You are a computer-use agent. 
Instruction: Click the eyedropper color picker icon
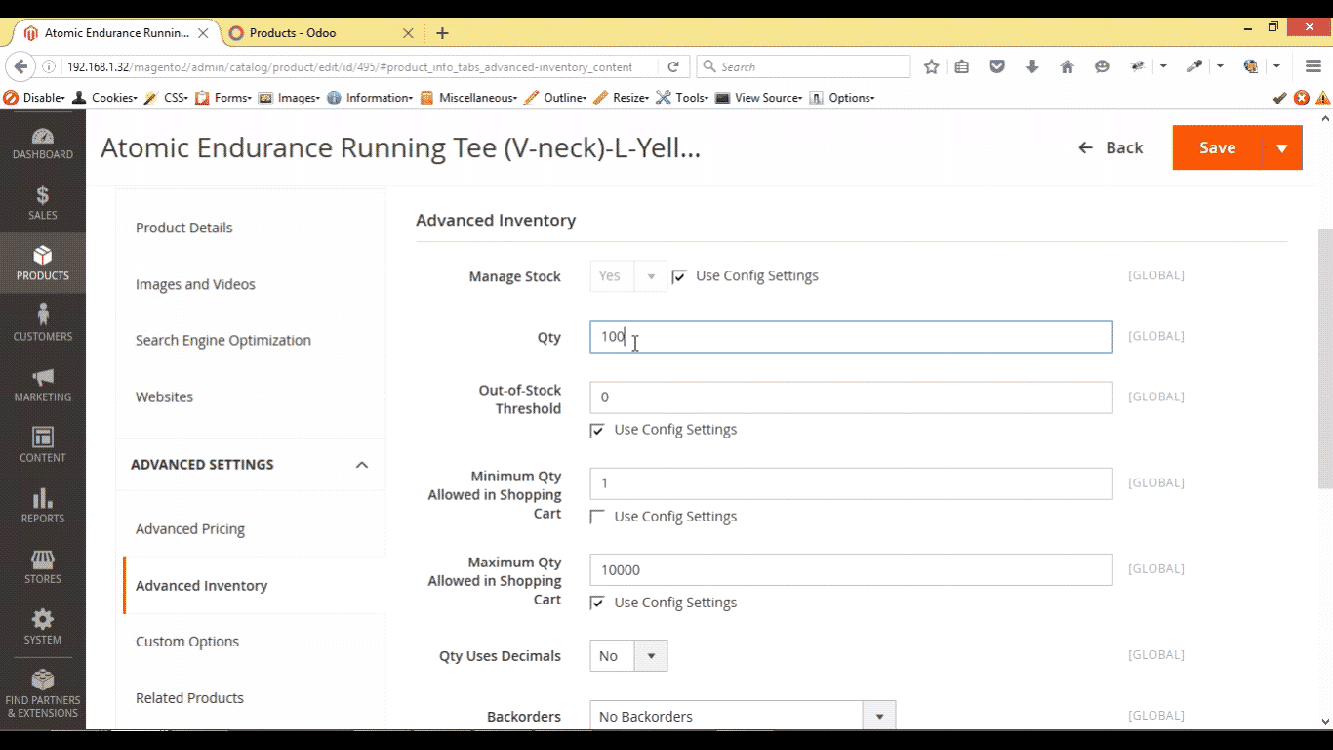pos(1194,67)
